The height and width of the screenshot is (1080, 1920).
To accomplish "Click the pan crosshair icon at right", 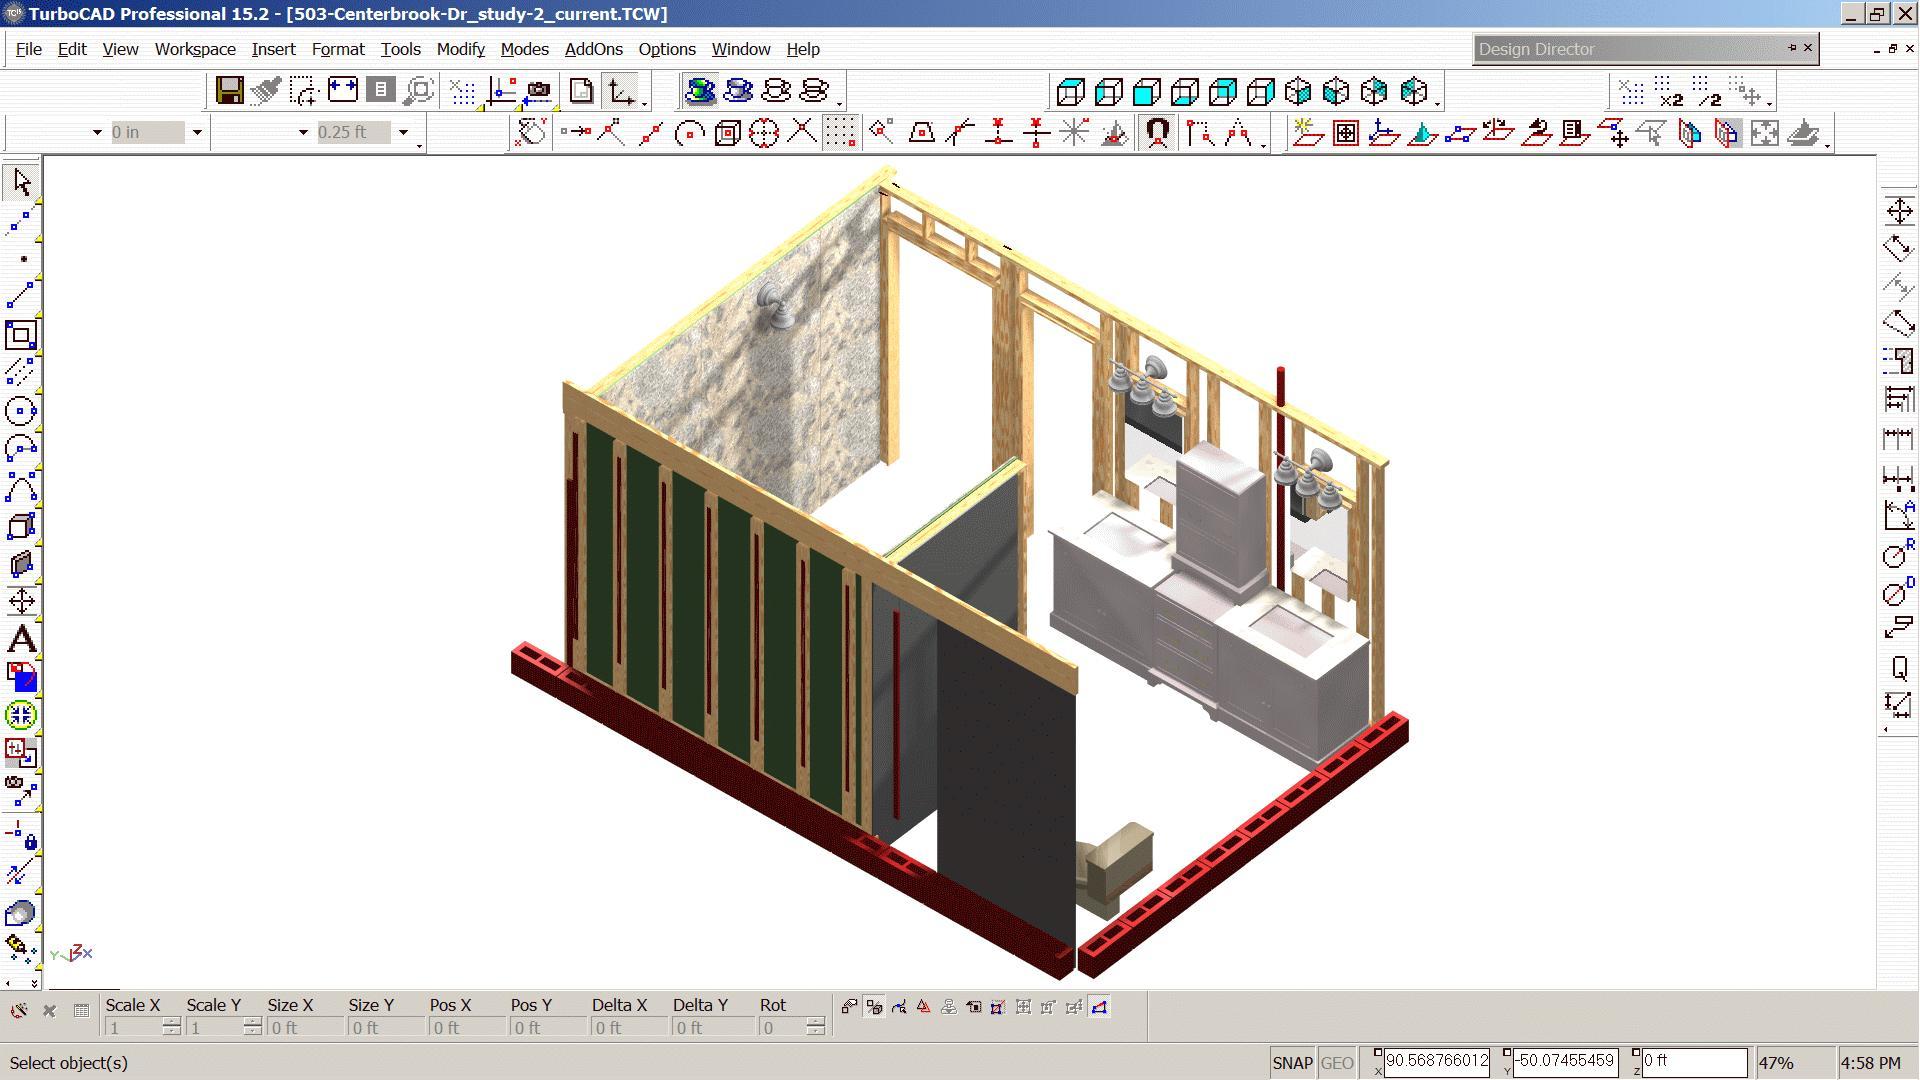I will pos(1898,211).
